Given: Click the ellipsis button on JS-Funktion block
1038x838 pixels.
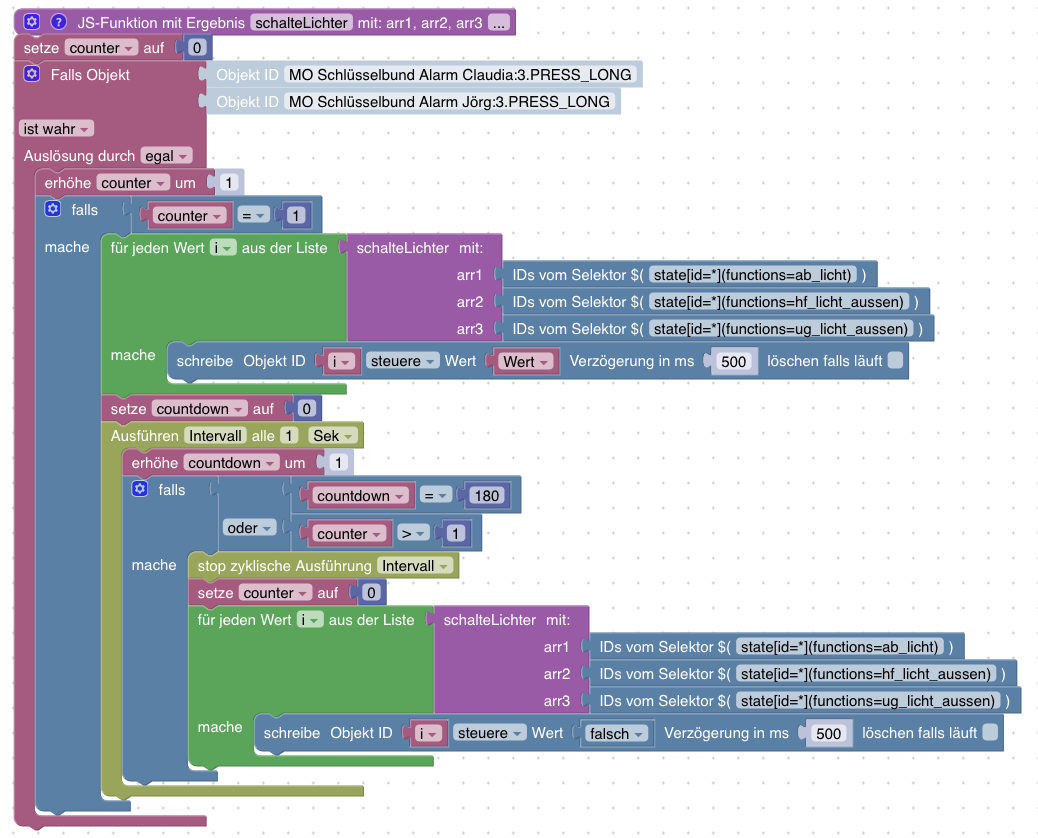Looking at the screenshot, I should tap(498, 23).
